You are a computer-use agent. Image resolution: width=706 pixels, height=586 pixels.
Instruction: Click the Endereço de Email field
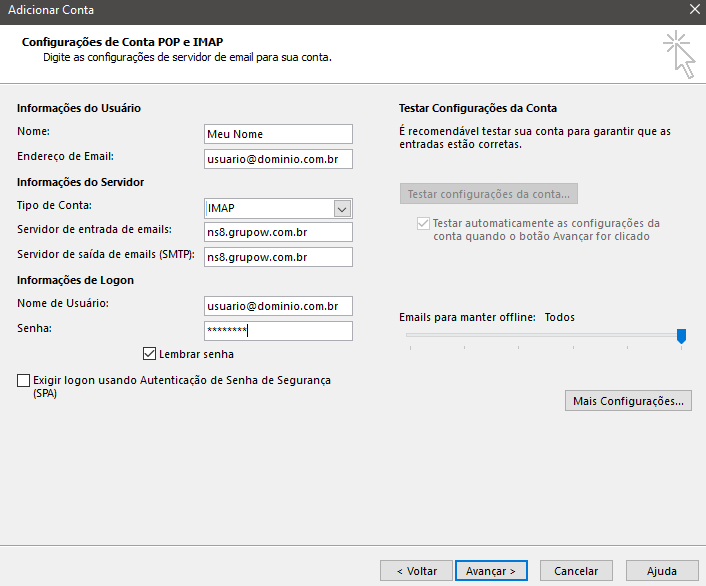[x=278, y=159]
